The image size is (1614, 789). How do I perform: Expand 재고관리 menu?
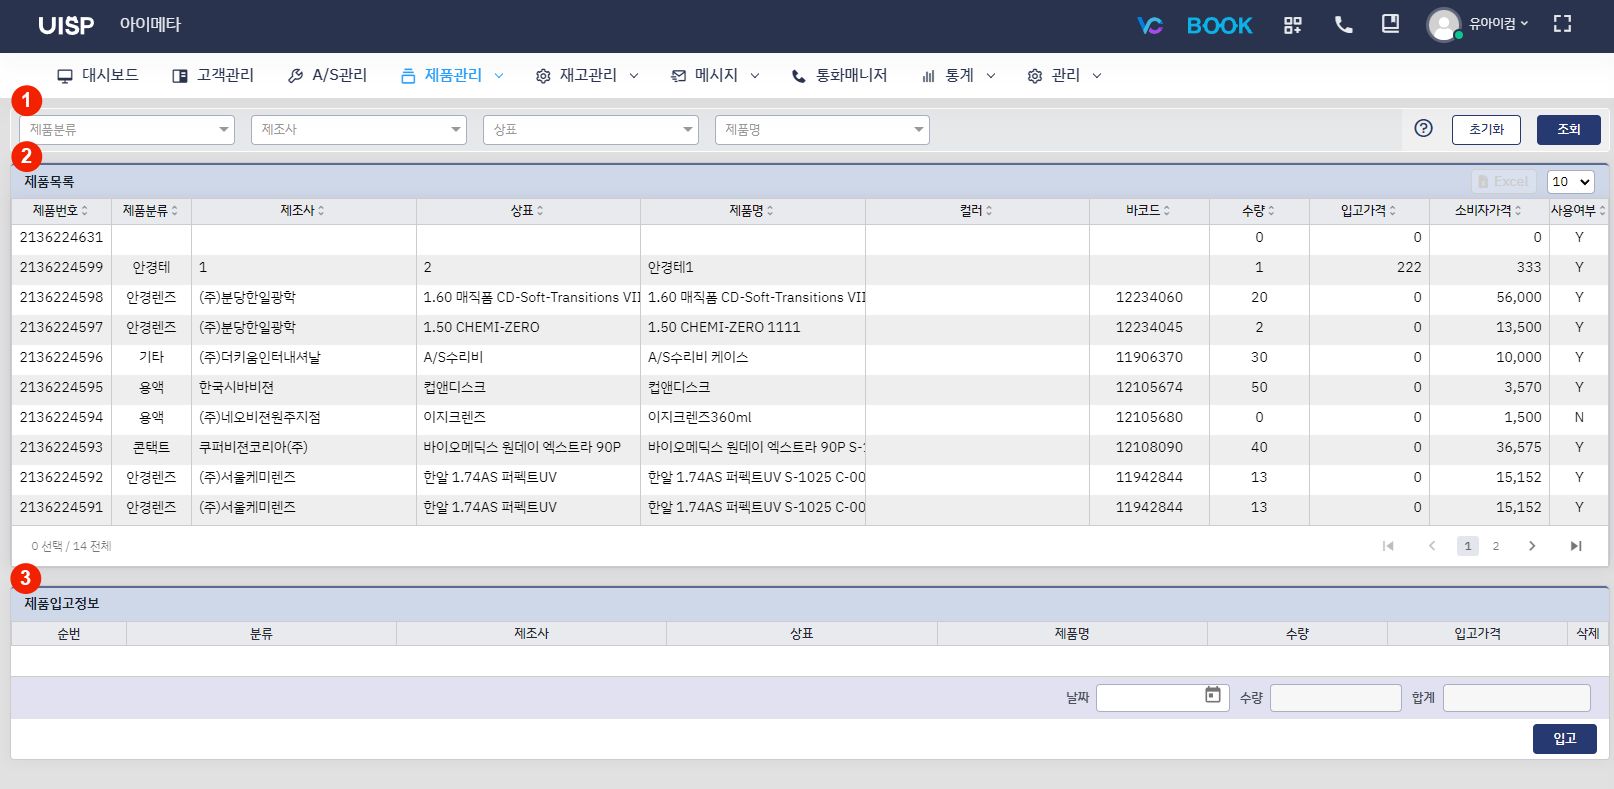tap(587, 75)
